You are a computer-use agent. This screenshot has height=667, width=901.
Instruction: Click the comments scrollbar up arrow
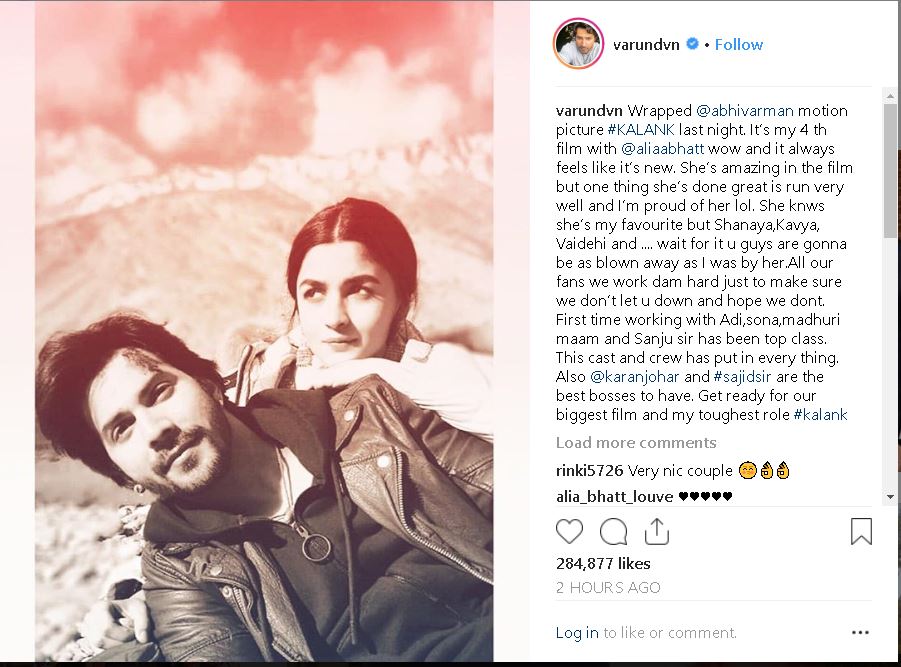tap(890, 95)
